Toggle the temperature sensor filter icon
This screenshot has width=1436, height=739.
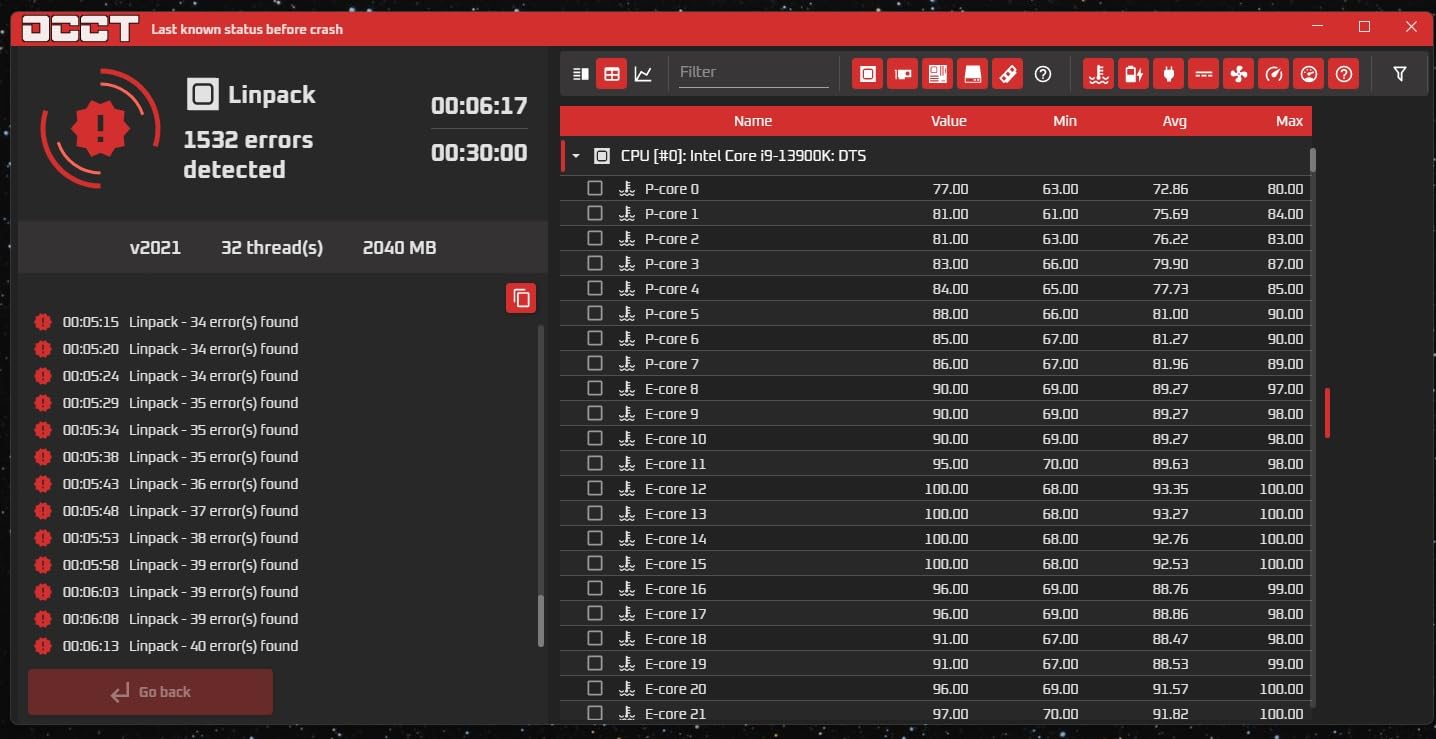tap(1099, 74)
